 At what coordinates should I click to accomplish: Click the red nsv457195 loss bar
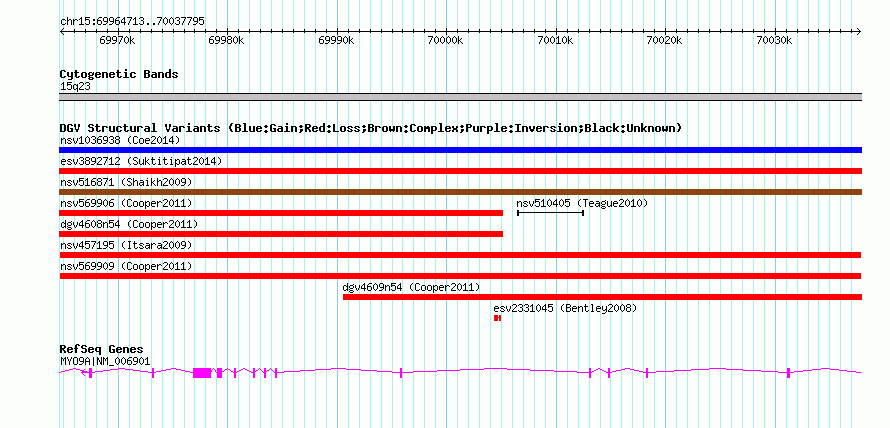pos(460,255)
